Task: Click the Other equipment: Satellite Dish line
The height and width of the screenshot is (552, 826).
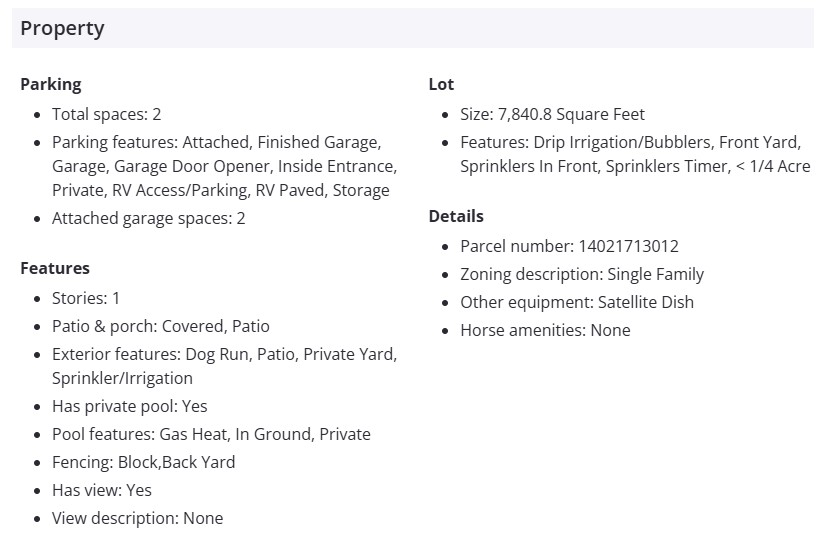Action: click(576, 302)
